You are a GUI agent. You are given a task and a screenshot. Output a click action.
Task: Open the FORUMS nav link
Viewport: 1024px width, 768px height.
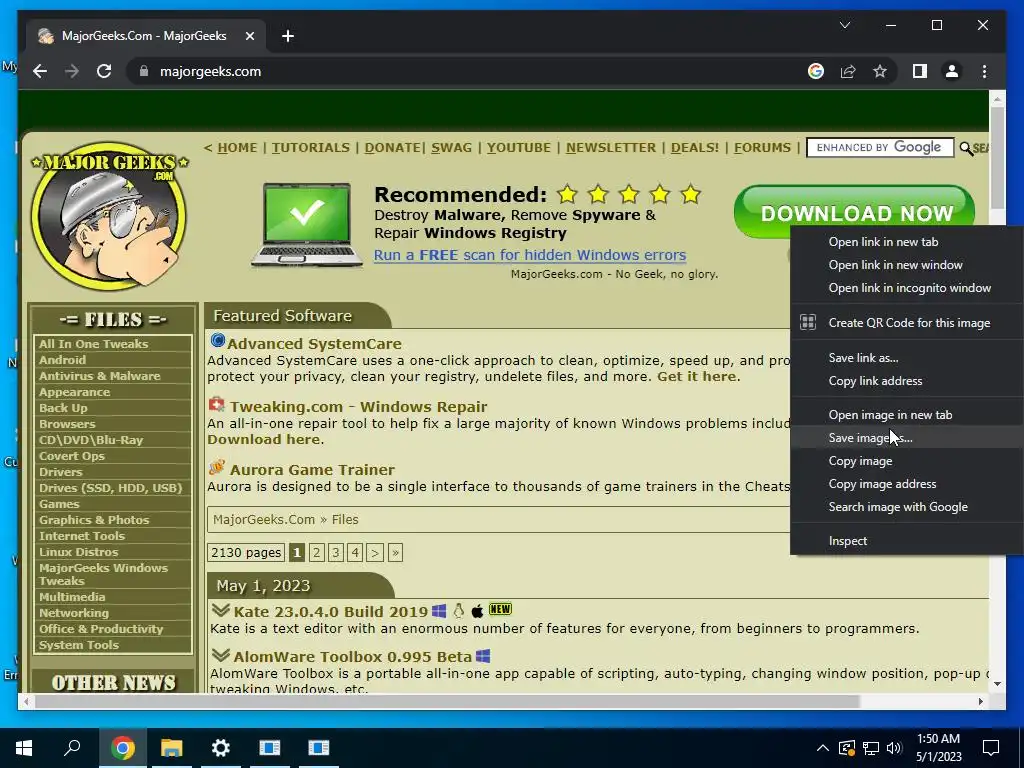click(x=762, y=148)
